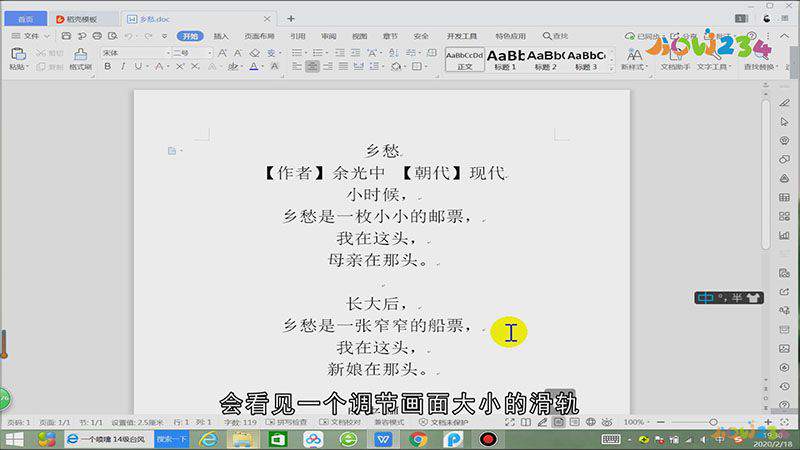
Task: Switch to the 引用 ribbon tab
Action: 297,36
